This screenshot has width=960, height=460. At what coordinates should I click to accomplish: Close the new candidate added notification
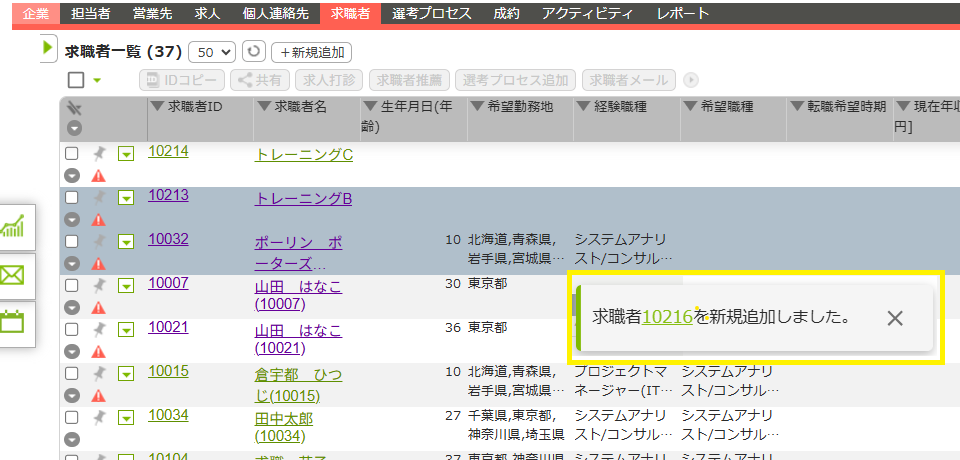pos(895,318)
